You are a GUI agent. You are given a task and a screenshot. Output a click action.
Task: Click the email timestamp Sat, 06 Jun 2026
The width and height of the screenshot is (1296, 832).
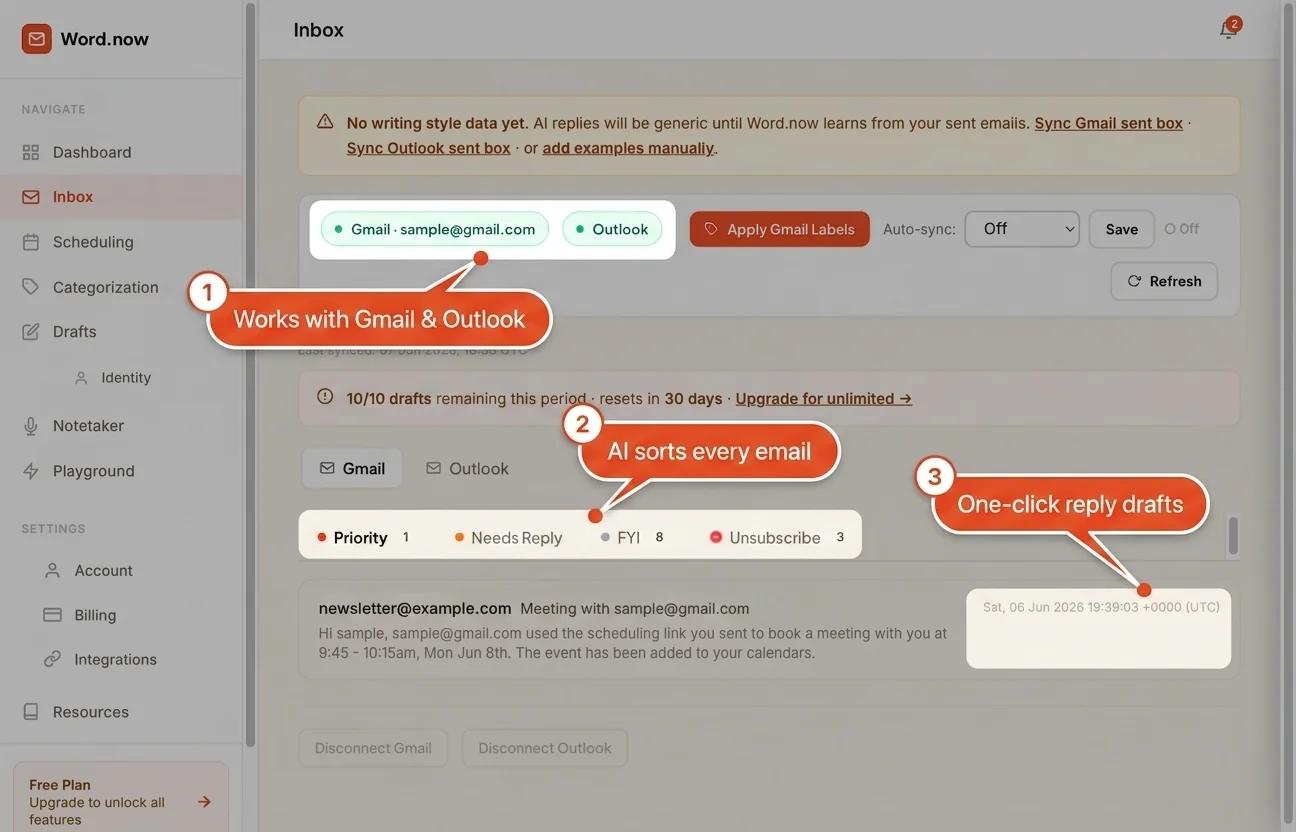(x=1101, y=607)
